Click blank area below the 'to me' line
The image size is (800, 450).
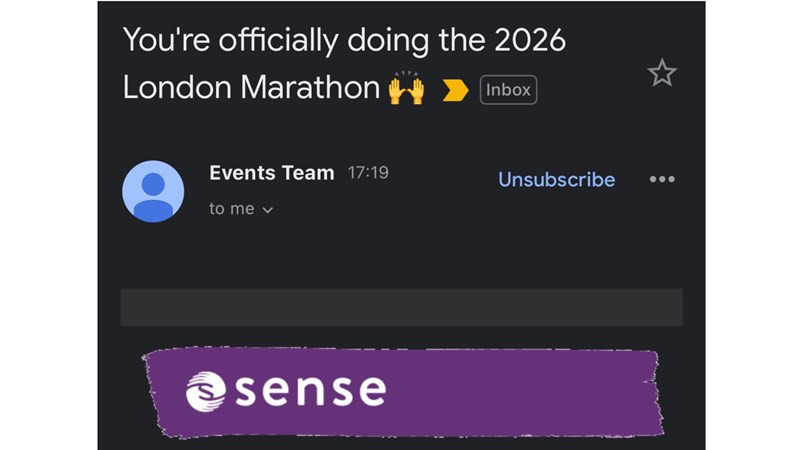pos(400,255)
